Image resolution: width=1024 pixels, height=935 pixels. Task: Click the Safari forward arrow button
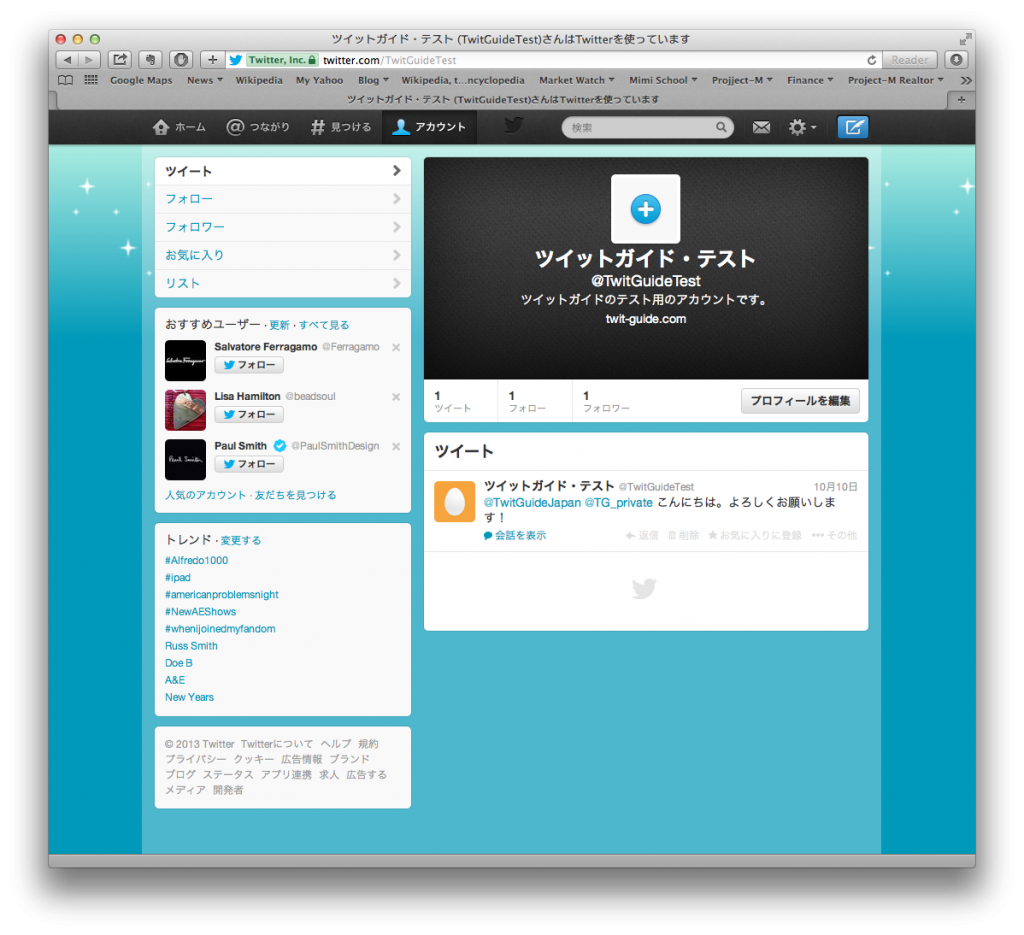(x=89, y=60)
